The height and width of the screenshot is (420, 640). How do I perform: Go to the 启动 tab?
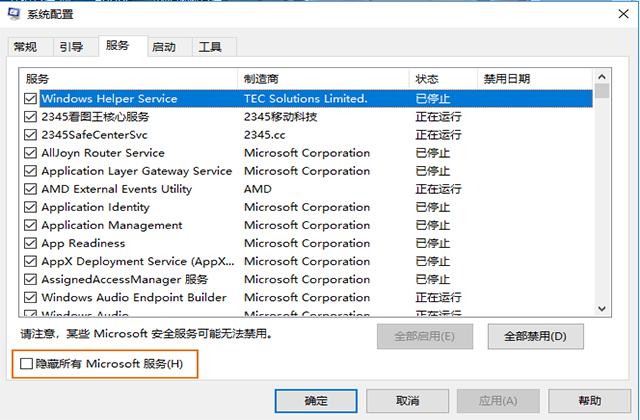(x=164, y=47)
